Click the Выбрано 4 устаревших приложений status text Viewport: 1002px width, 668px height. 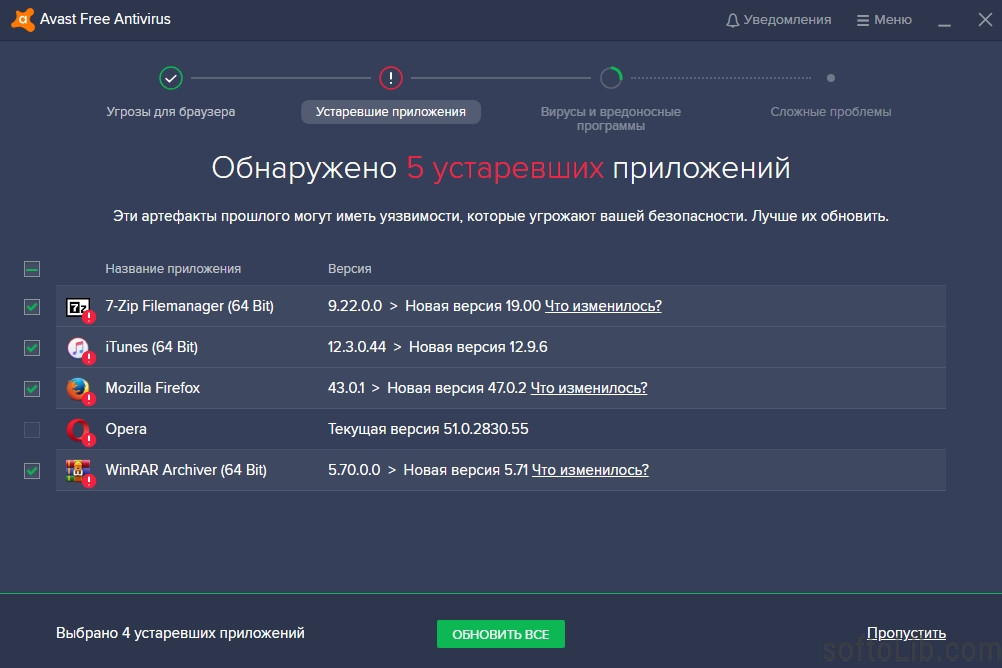(x=180, y=633)
